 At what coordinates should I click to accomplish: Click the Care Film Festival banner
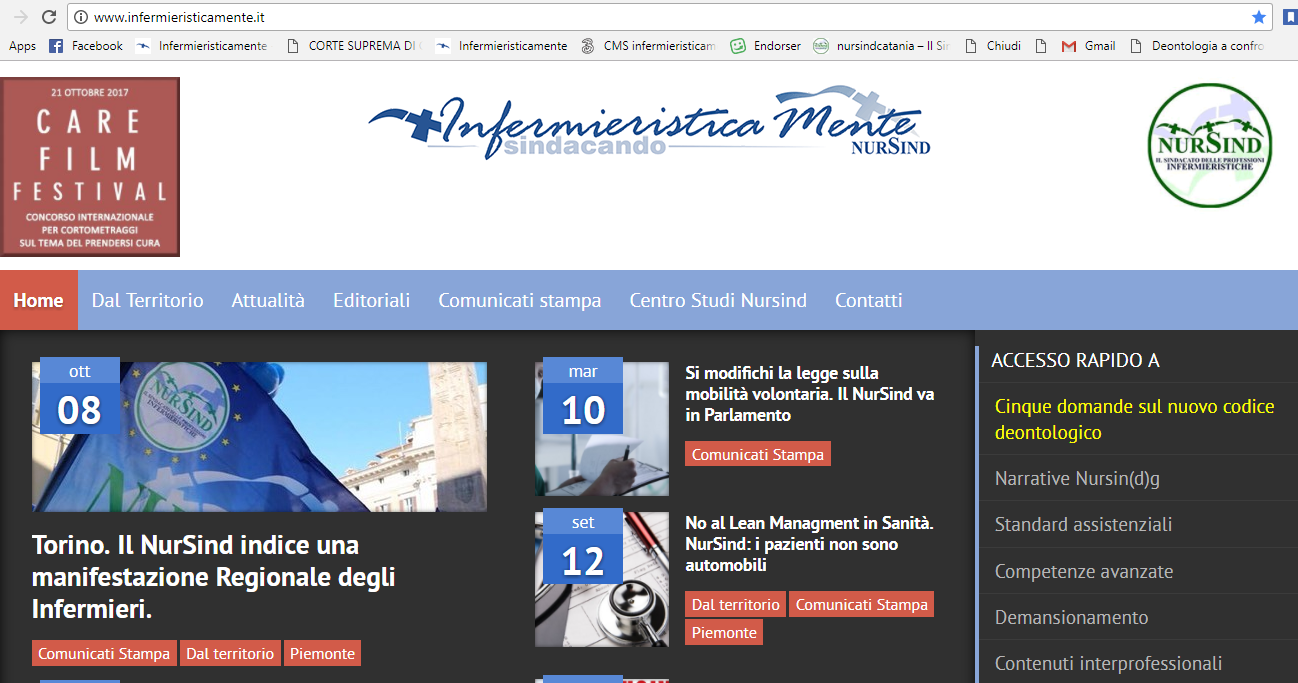click(90, 167)
